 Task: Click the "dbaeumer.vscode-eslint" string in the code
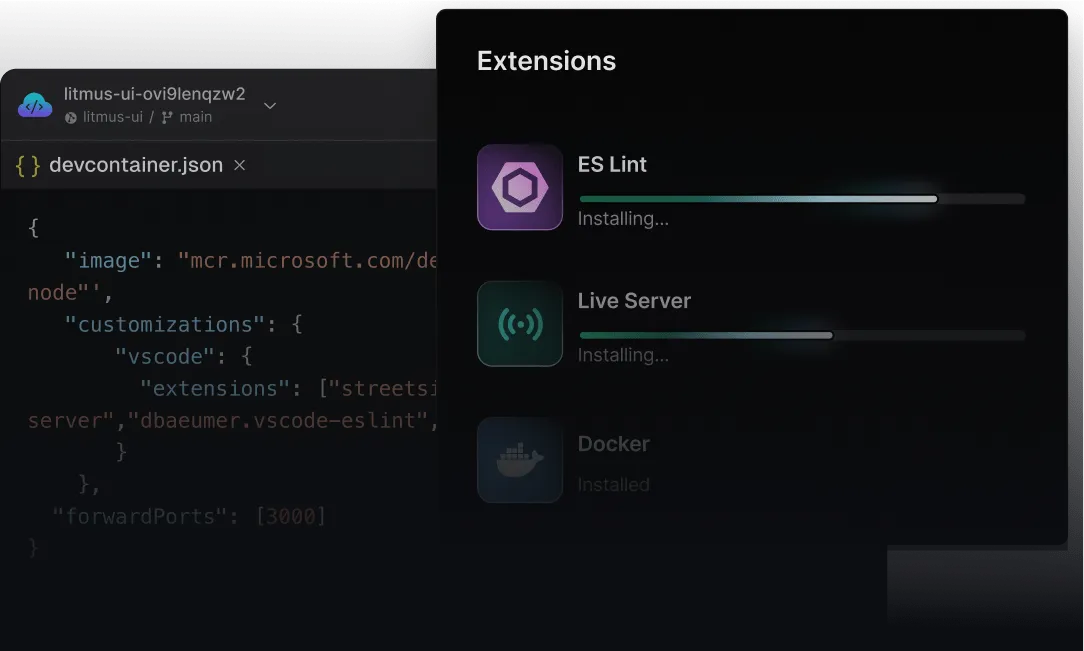(x=278, y=420)
